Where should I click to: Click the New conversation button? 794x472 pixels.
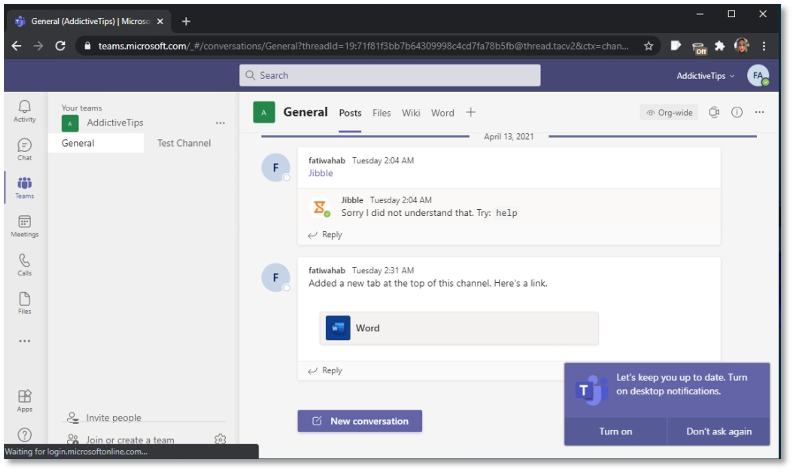(360, 421)
